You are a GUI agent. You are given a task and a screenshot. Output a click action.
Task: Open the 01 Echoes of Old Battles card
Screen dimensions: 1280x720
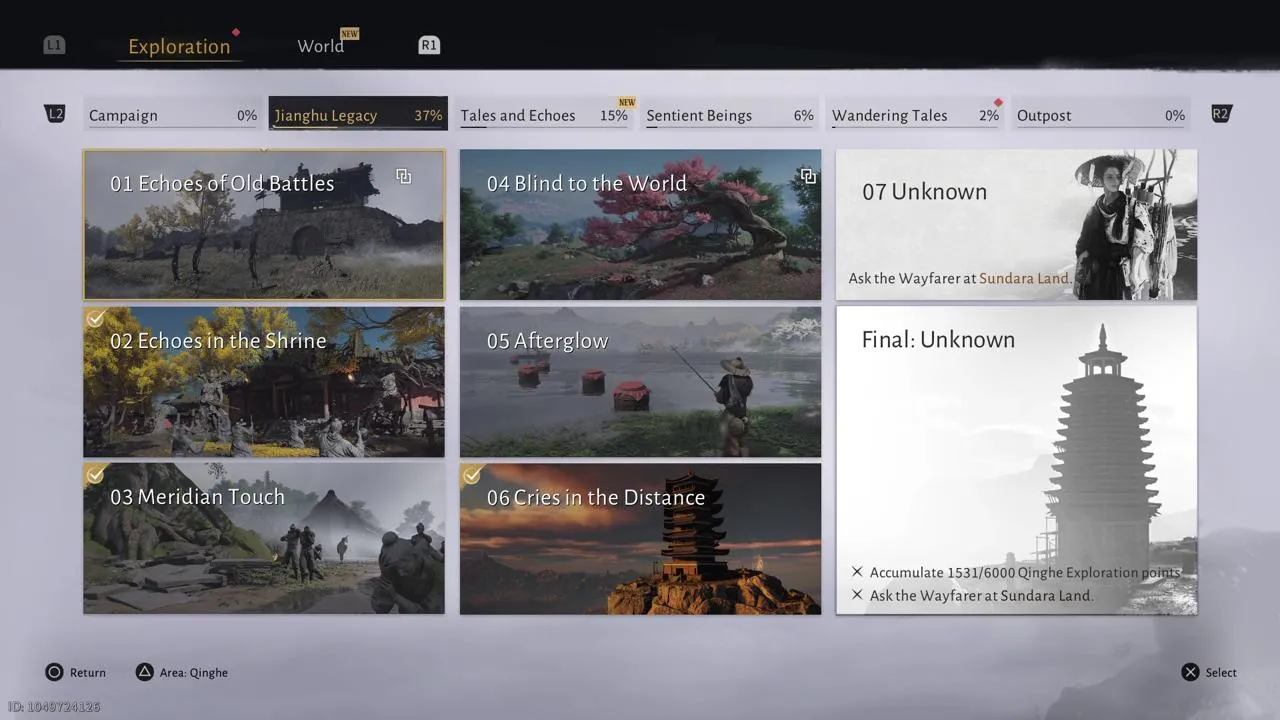pyautogui.click(x=264, y=225)
